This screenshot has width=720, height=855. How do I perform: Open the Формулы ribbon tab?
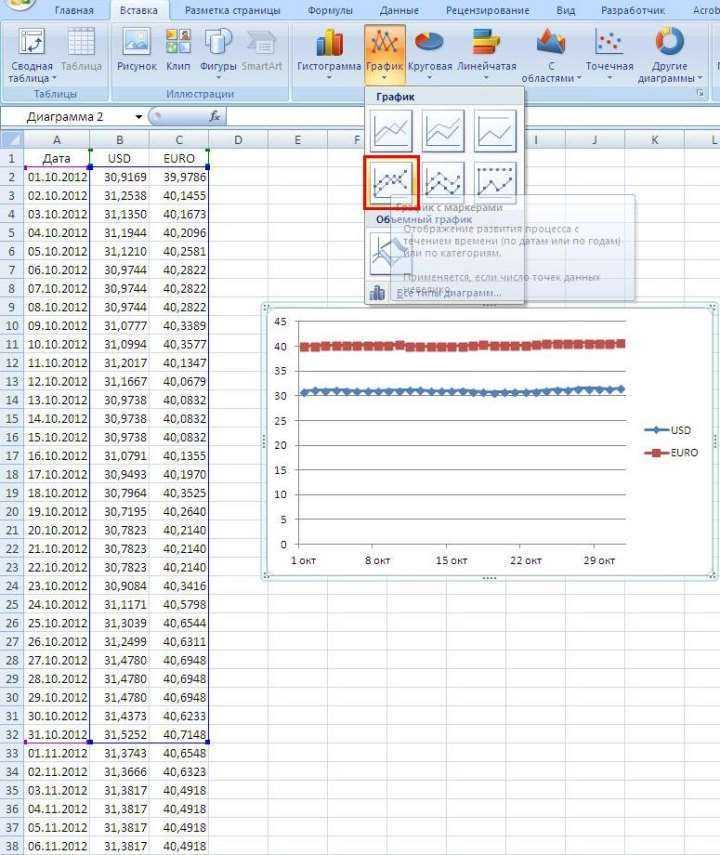[330, 10]
